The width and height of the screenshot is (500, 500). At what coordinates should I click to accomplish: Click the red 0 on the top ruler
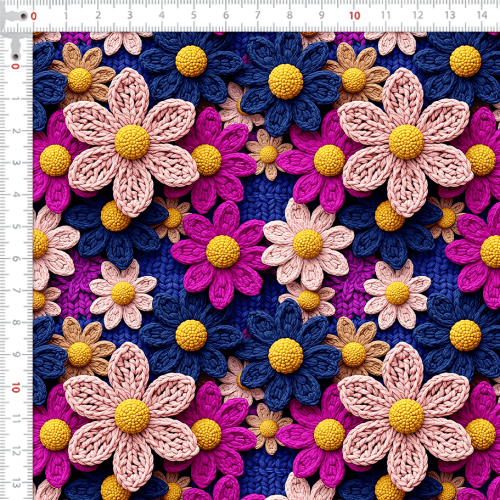coord(34,16)
